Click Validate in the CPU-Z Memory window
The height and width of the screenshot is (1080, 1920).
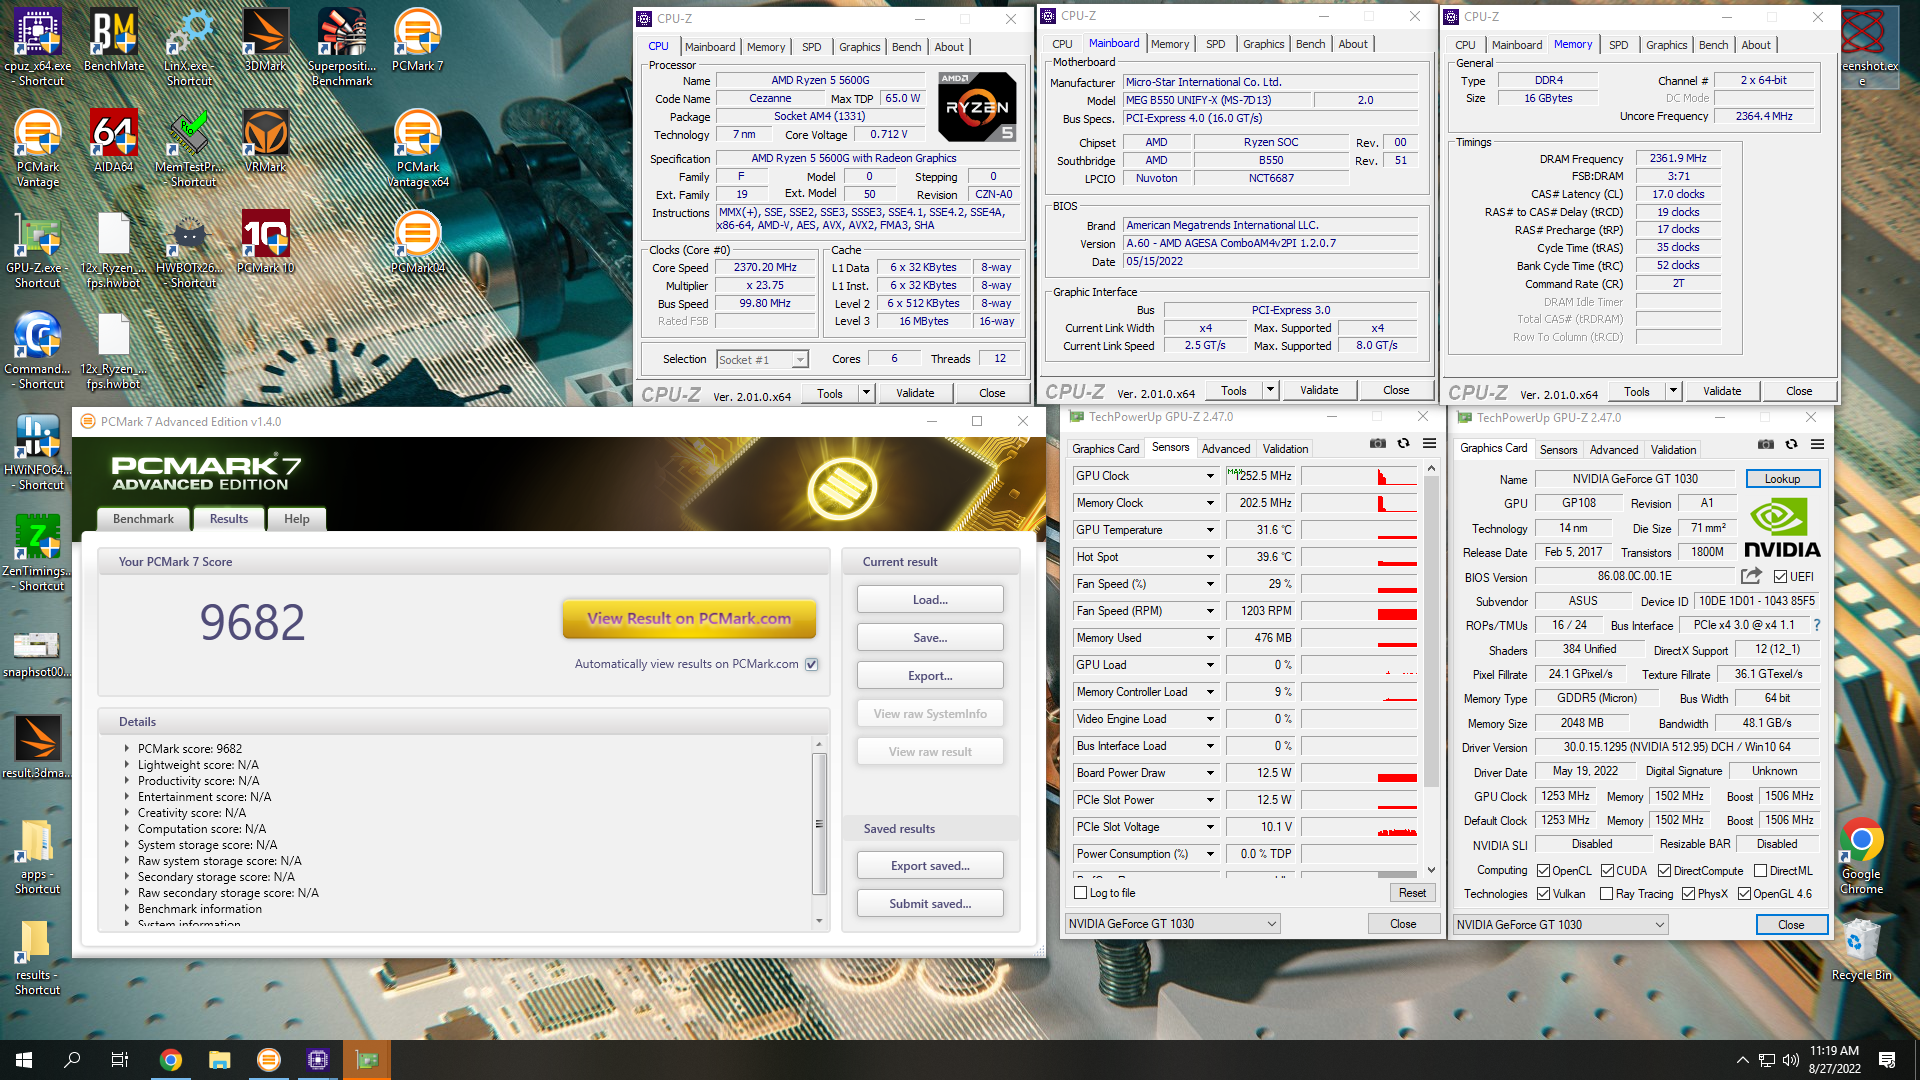[1721, 391]
